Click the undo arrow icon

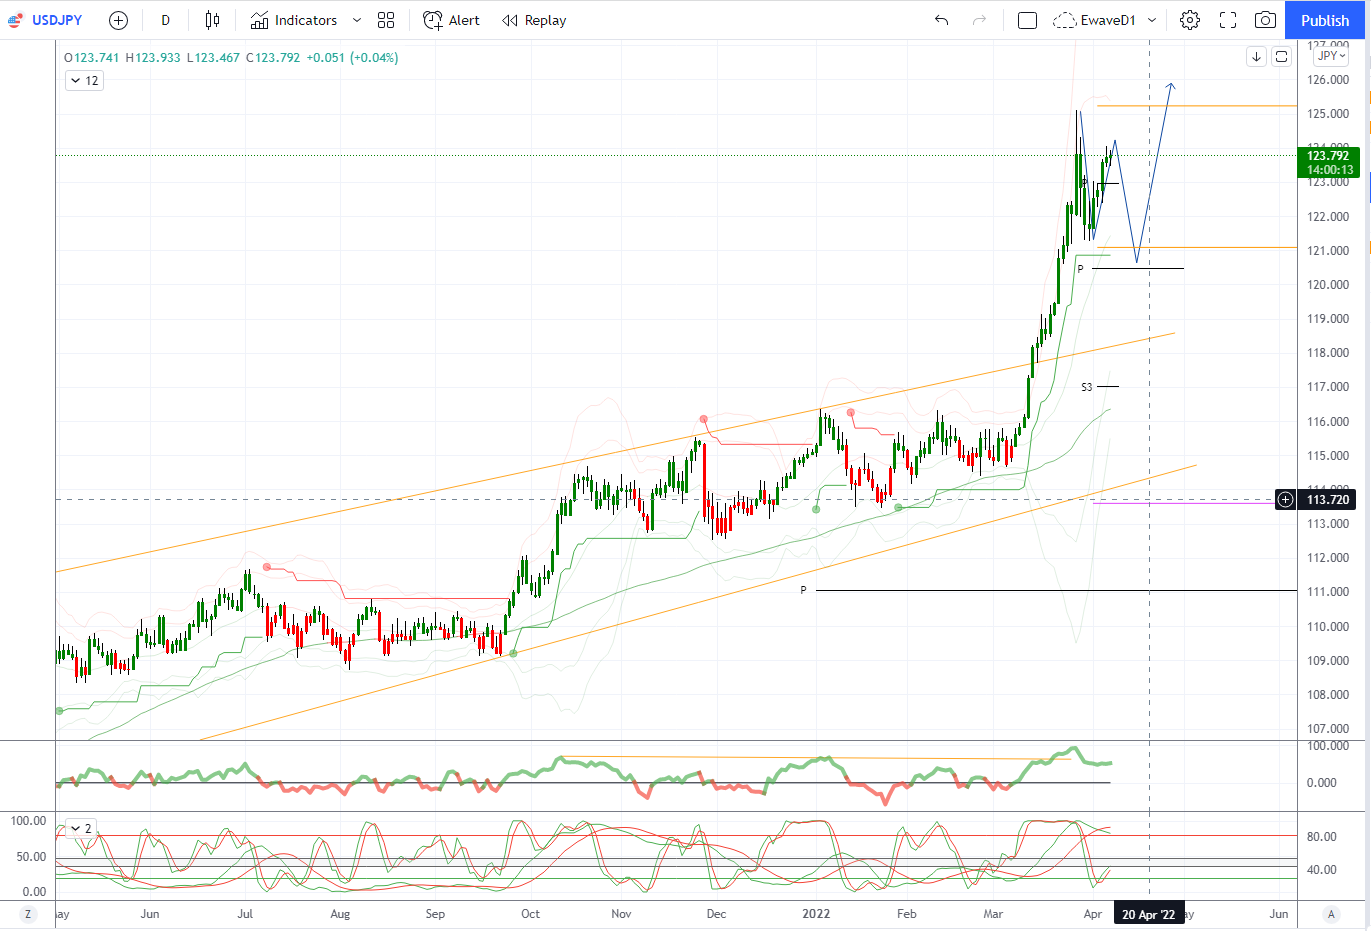point(941,20)
